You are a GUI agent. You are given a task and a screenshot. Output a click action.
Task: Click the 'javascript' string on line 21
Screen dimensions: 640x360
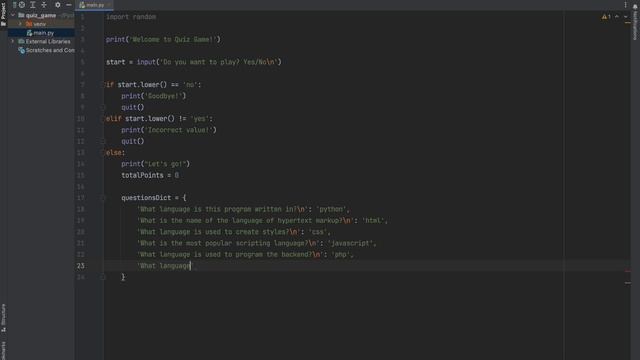click(350, 243)
